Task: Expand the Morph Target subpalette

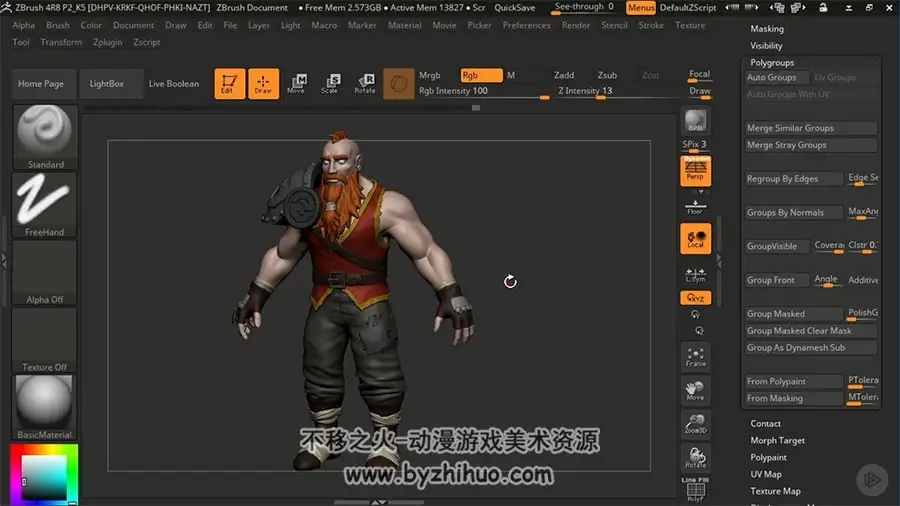Action: [x=777, y=441]
